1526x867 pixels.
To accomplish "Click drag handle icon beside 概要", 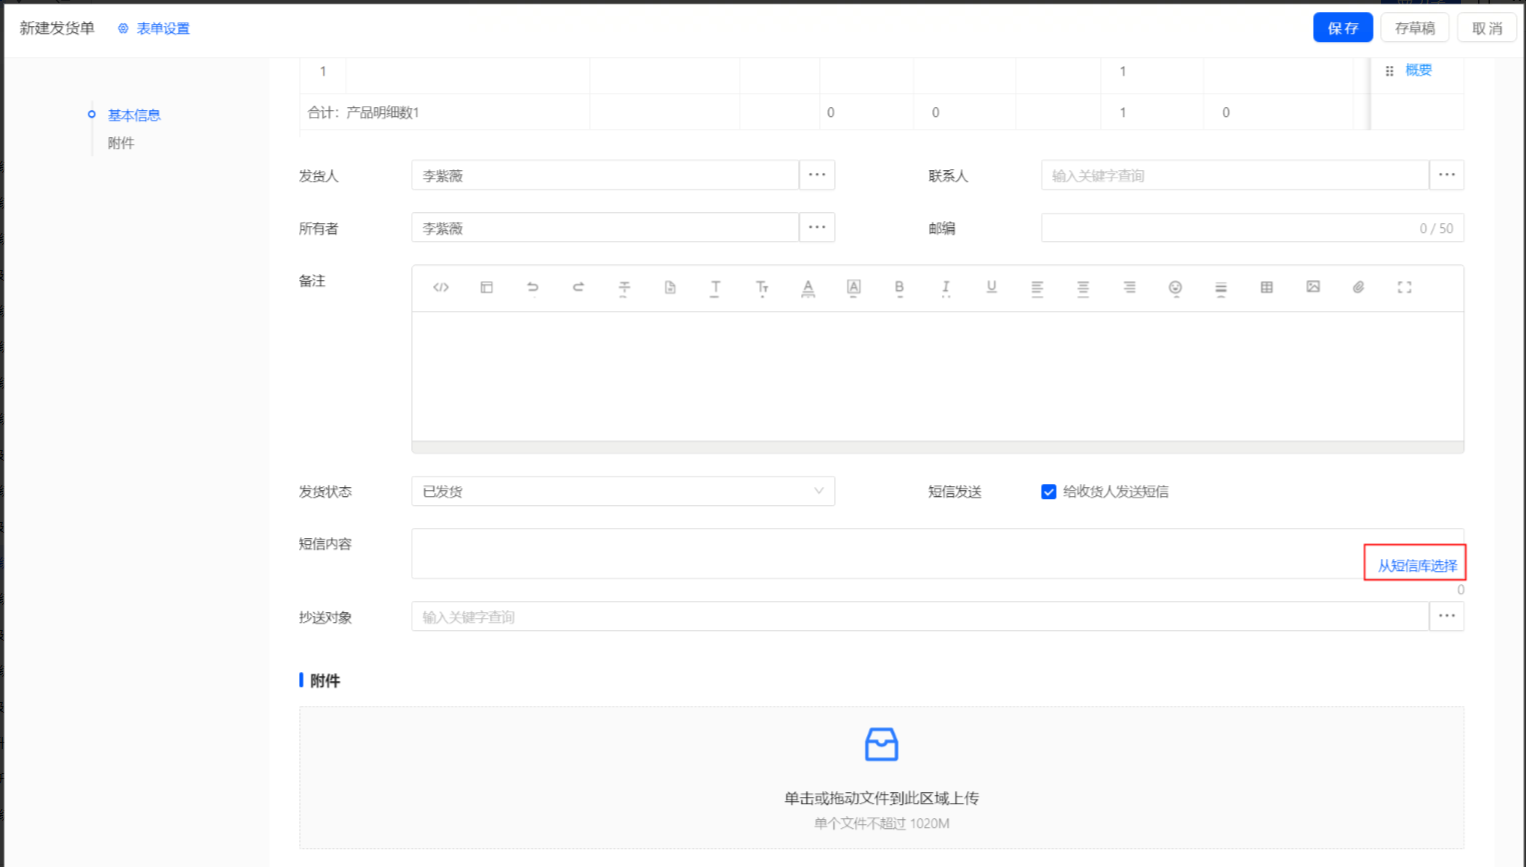I will pyautogui.click(x=1390, y=71).
